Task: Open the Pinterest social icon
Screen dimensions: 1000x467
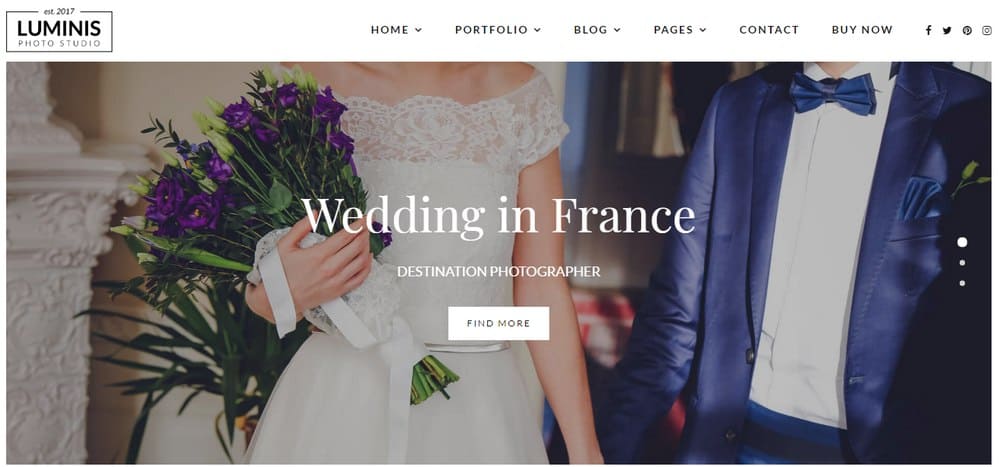Action: point(967,30)
